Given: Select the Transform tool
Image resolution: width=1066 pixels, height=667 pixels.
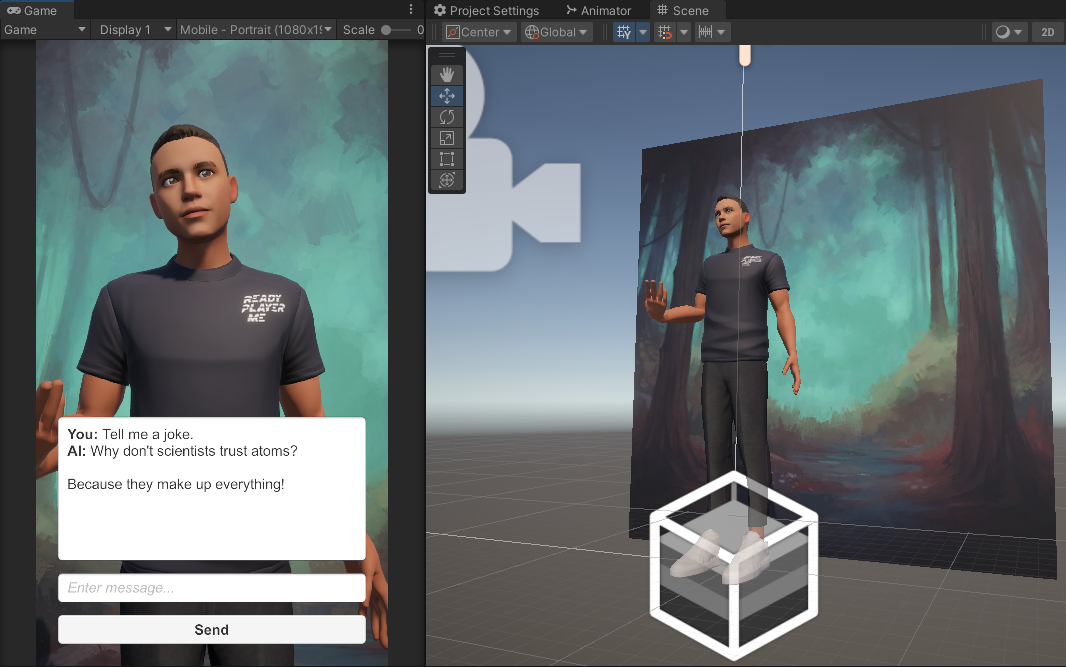Looking at the screenshot, I should coord(447,180).
